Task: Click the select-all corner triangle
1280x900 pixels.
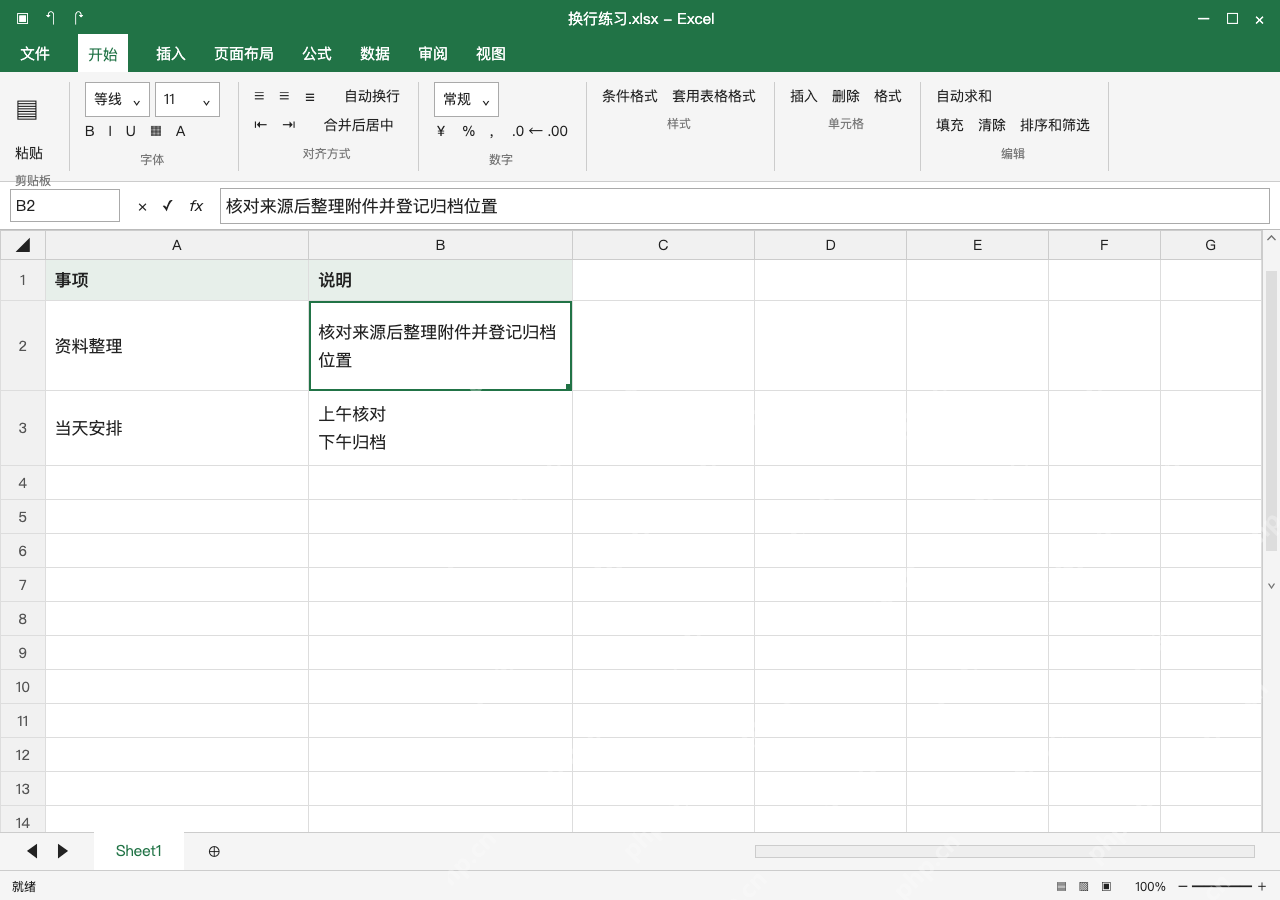Action: [x=23, y=245]
